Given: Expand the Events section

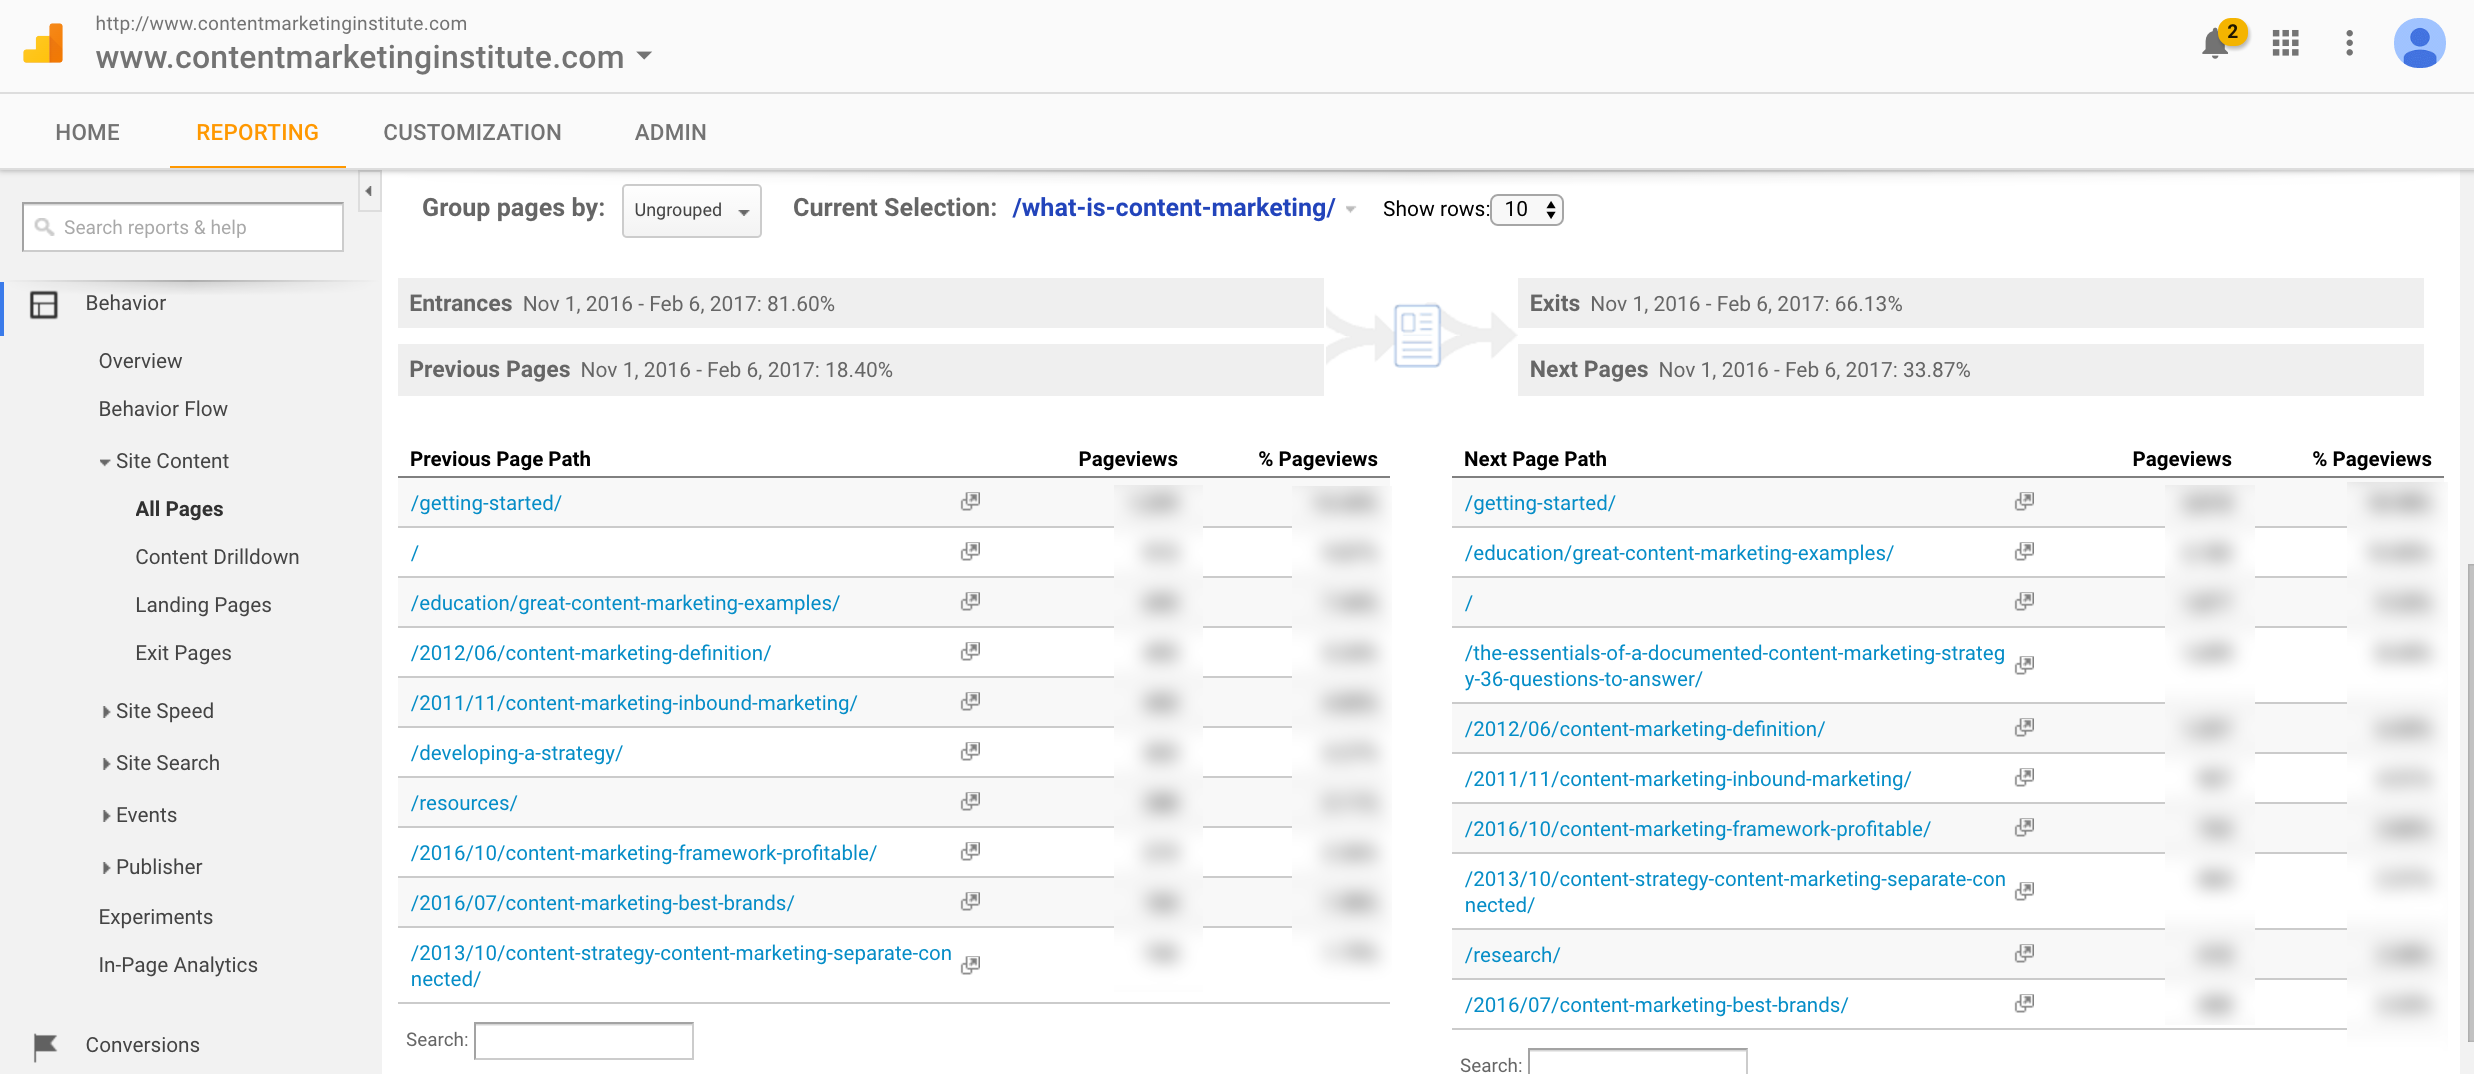Looking at the screenshot, I should click(x=106, y=816).
